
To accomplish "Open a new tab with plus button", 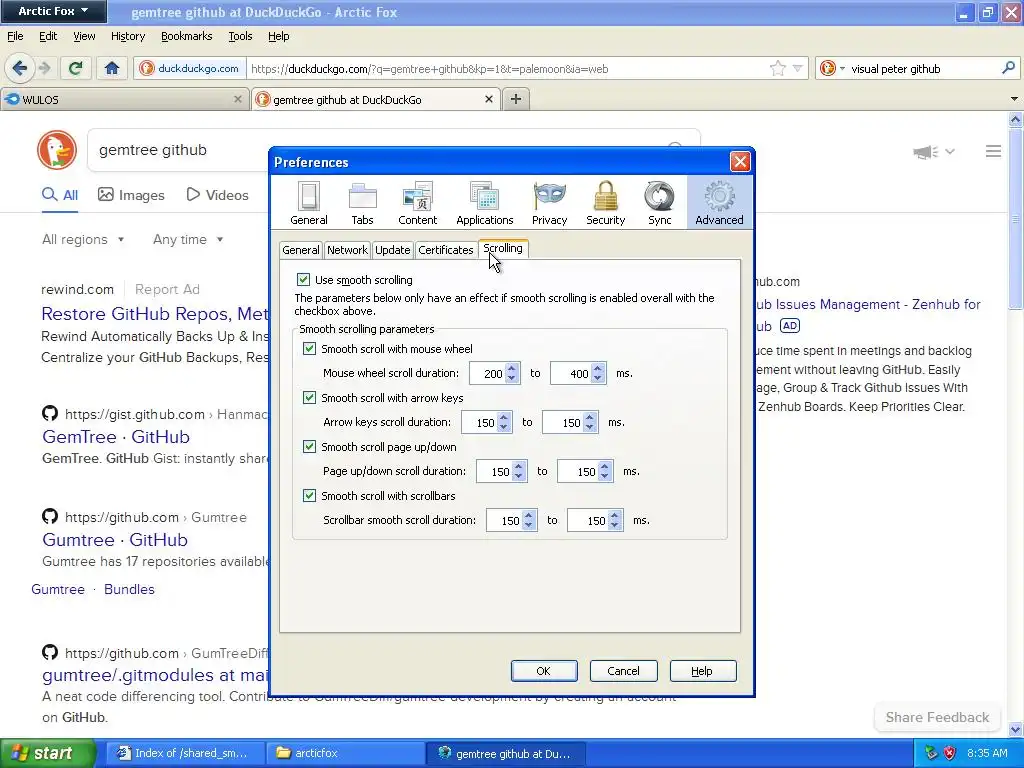I will tap(516, 99).
